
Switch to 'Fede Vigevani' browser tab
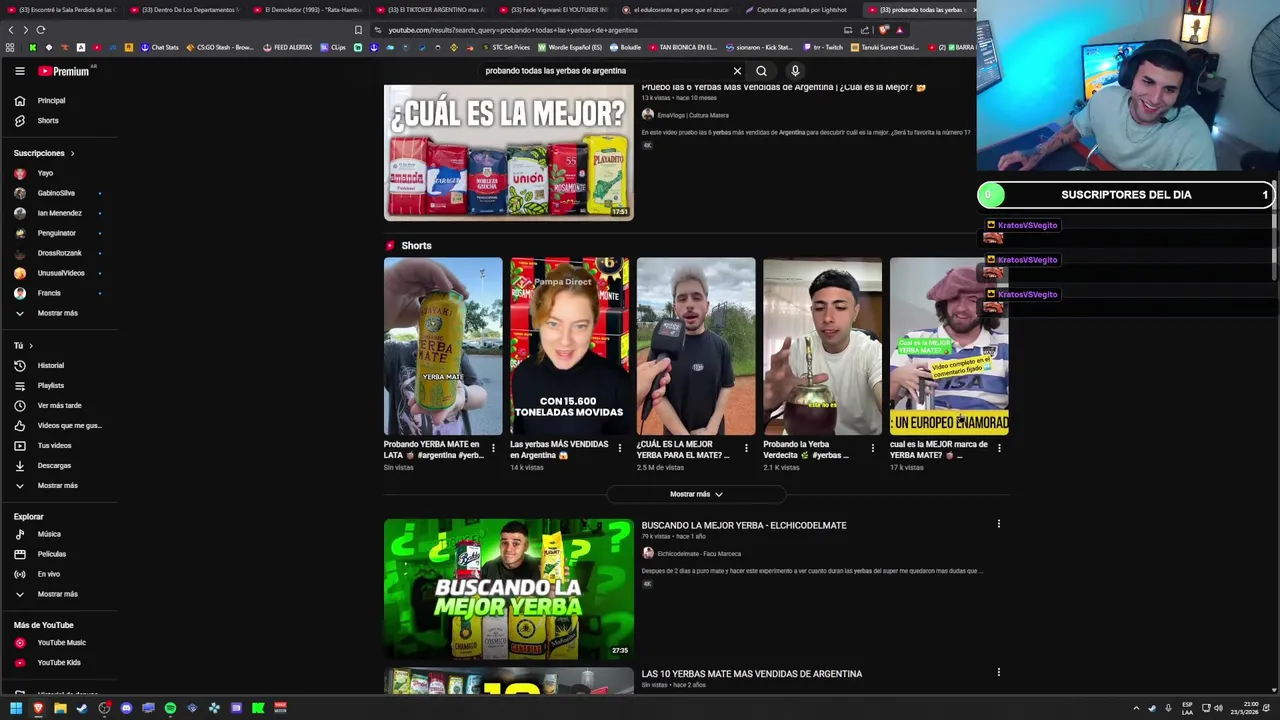click(555, 10)
